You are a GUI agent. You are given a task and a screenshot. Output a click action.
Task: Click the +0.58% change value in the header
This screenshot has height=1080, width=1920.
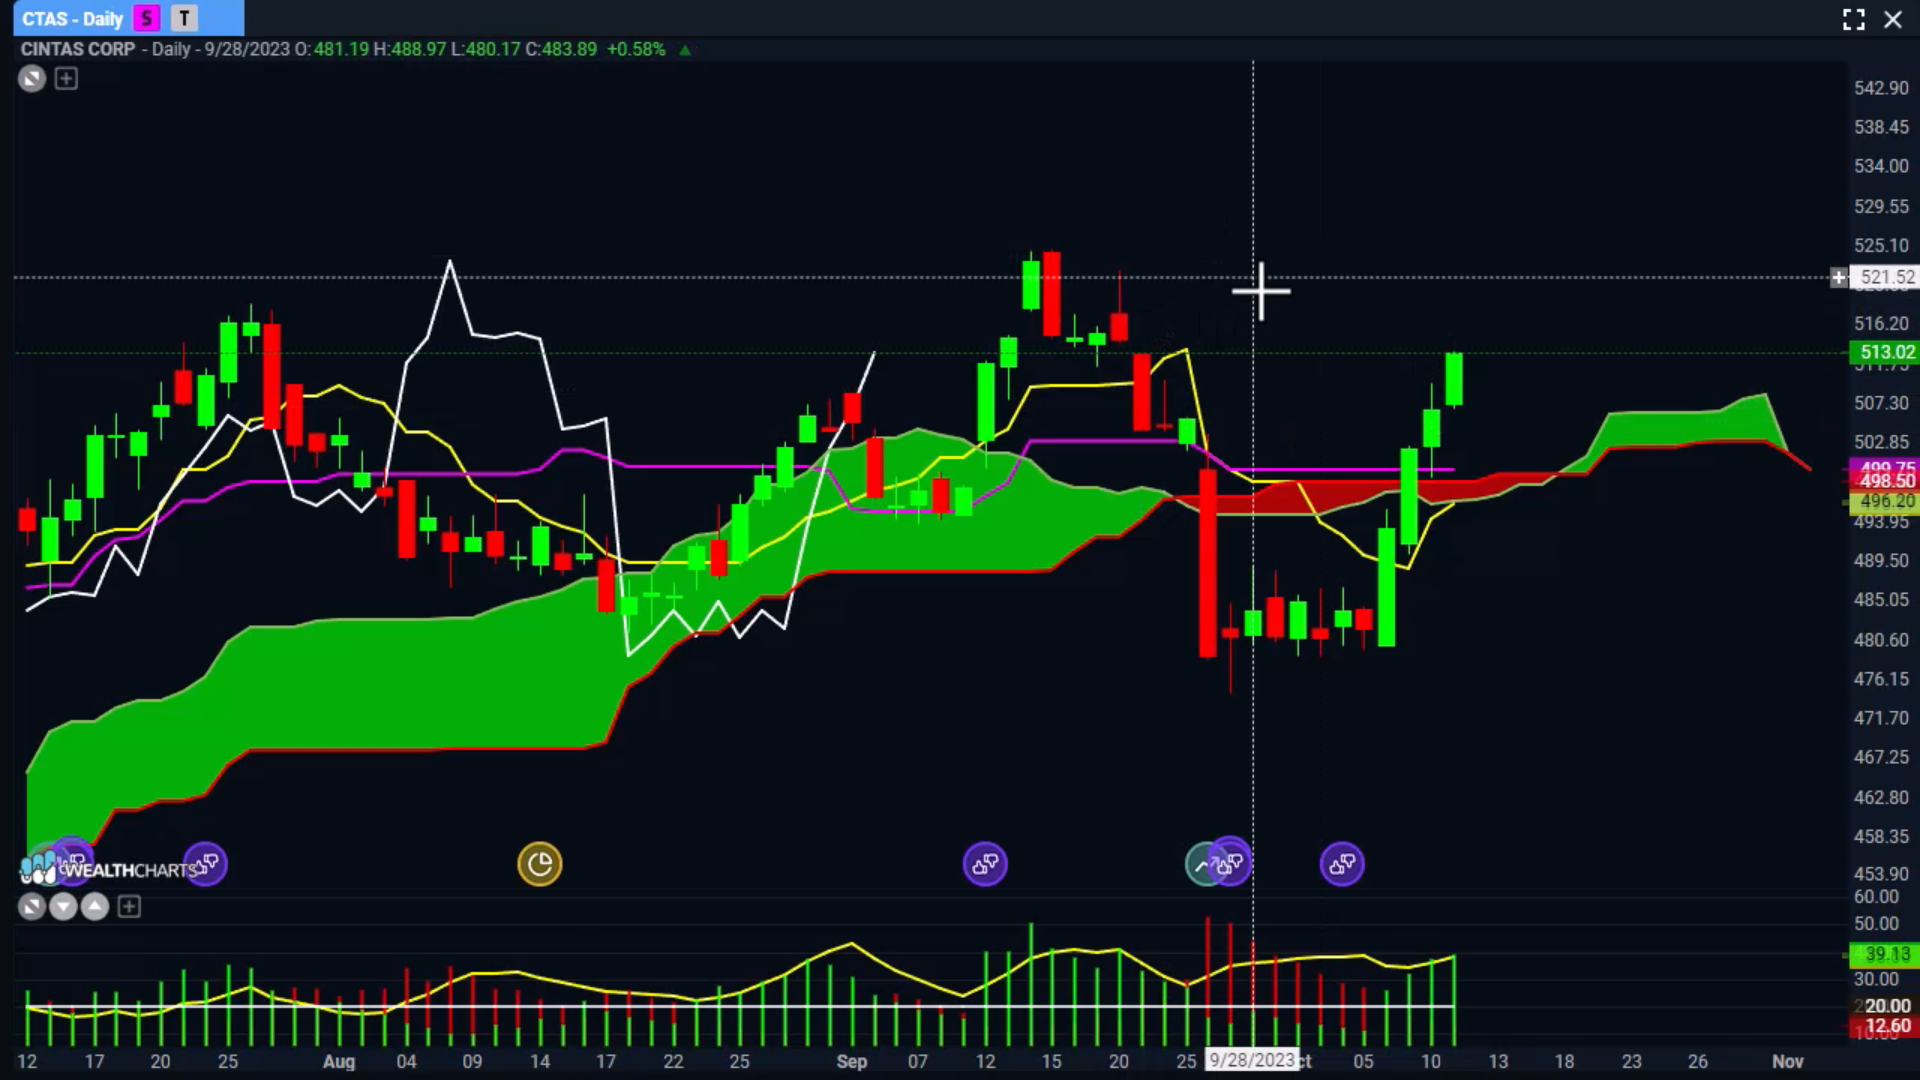tap(636, 49)
